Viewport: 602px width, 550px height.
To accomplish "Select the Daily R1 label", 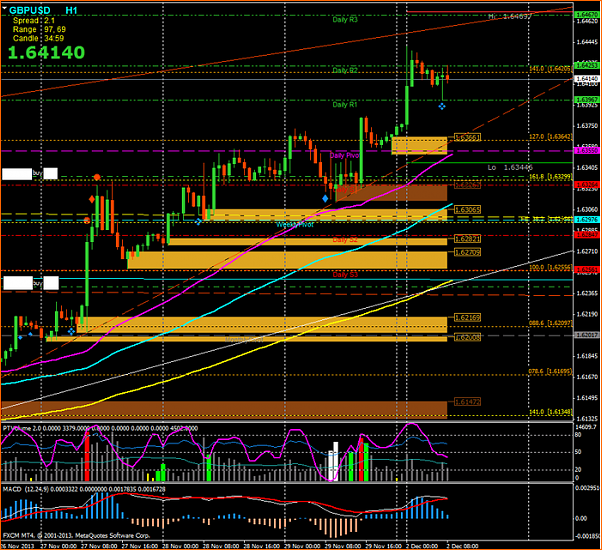I will [x=345, y=104].
